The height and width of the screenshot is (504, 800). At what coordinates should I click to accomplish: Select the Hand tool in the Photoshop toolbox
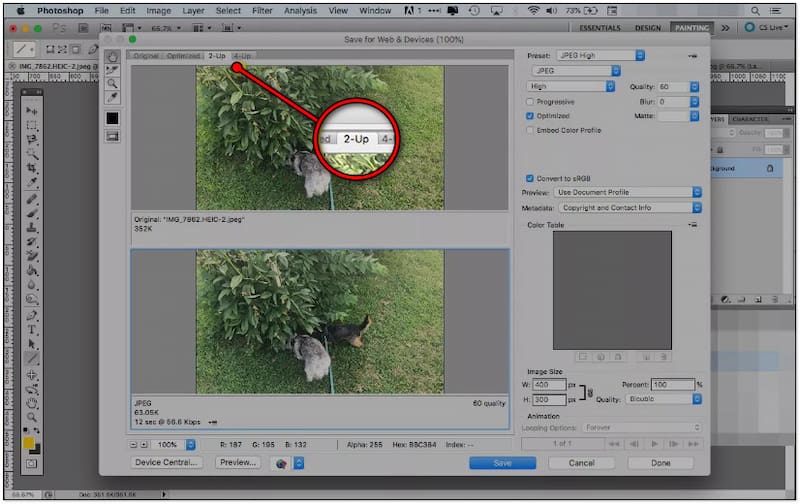click(32, 404)
